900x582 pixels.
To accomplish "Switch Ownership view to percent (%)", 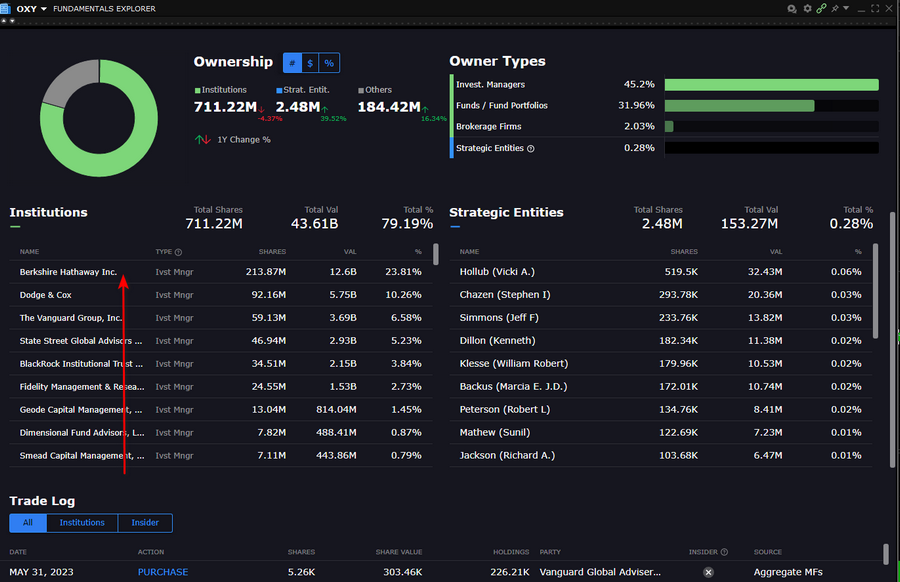I will point(329,63).
